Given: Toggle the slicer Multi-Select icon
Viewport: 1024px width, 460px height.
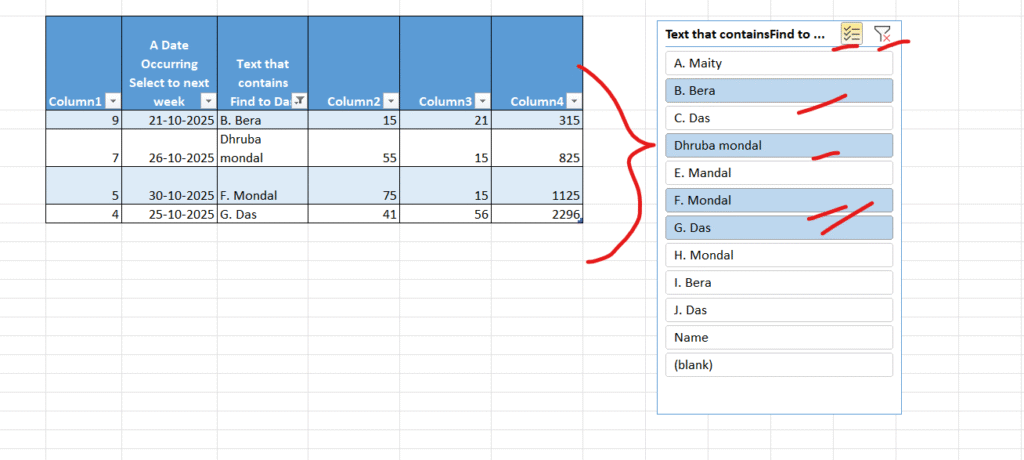Looking at the screenshot, I should tap(852, 34).
